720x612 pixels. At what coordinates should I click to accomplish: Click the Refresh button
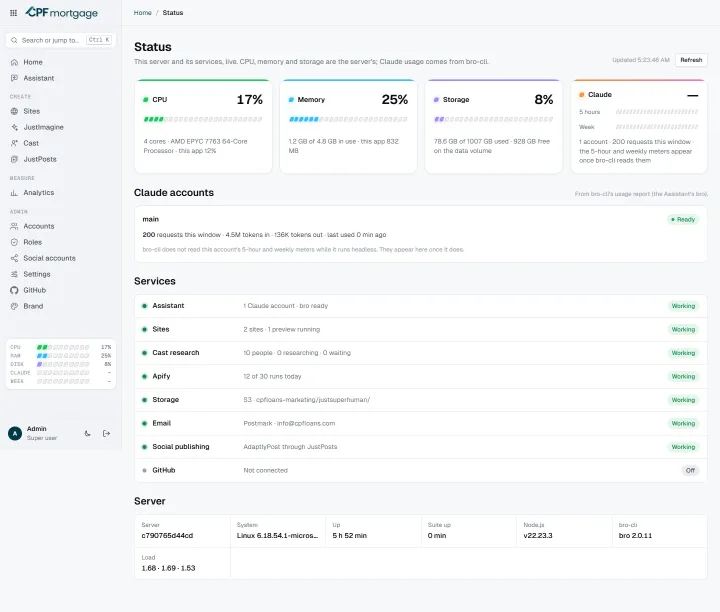pos(691,60)
